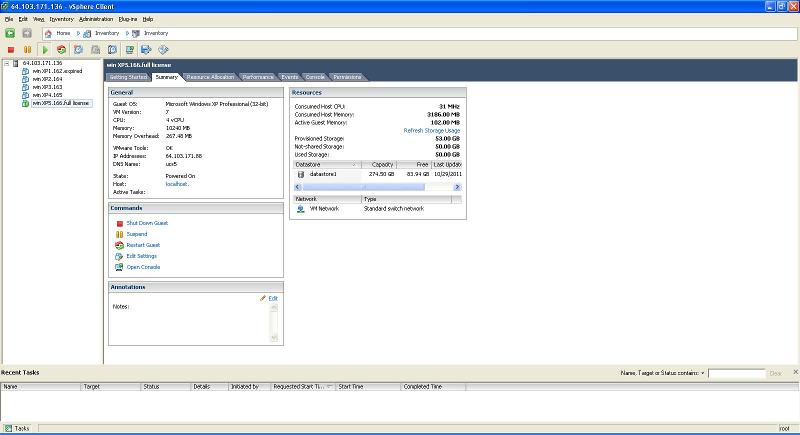Click the VM icon beside win XP3.163
The width and height of the screenshot is (800, 435).
(25, 87)
